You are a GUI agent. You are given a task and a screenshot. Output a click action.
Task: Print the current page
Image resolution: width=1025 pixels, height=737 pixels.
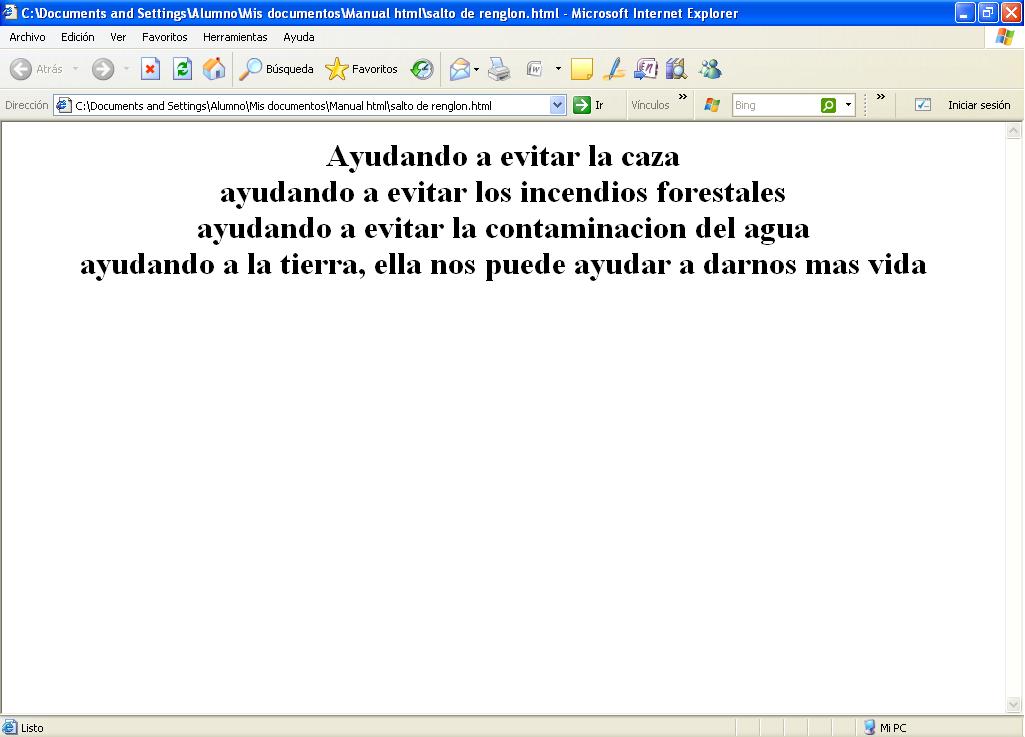[x=497, y=69]
